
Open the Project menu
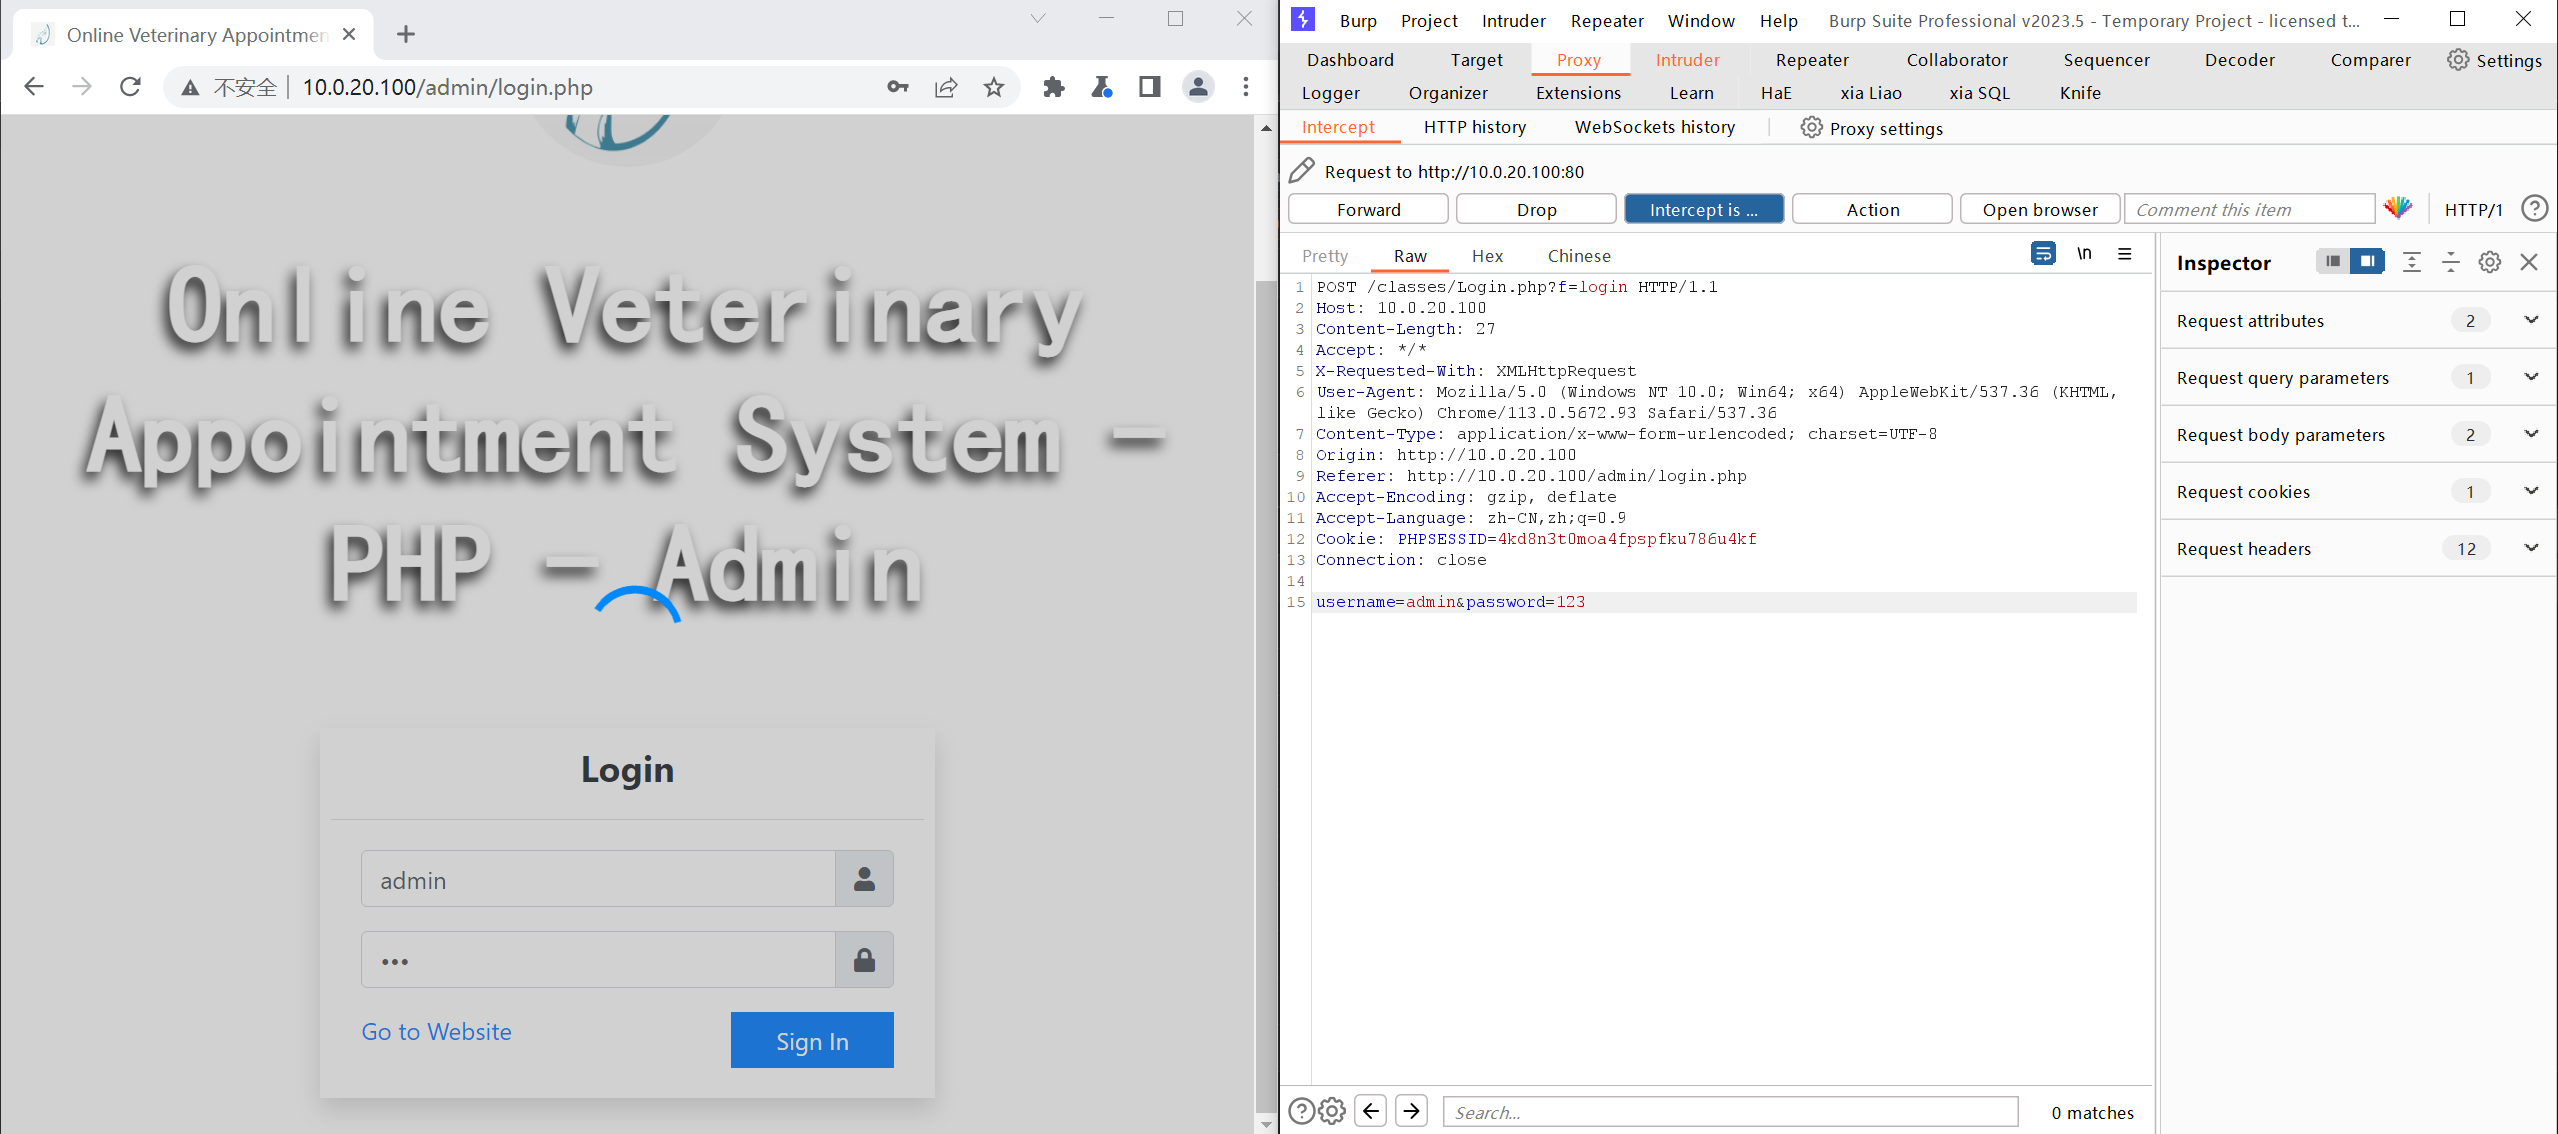[1429, 21]
